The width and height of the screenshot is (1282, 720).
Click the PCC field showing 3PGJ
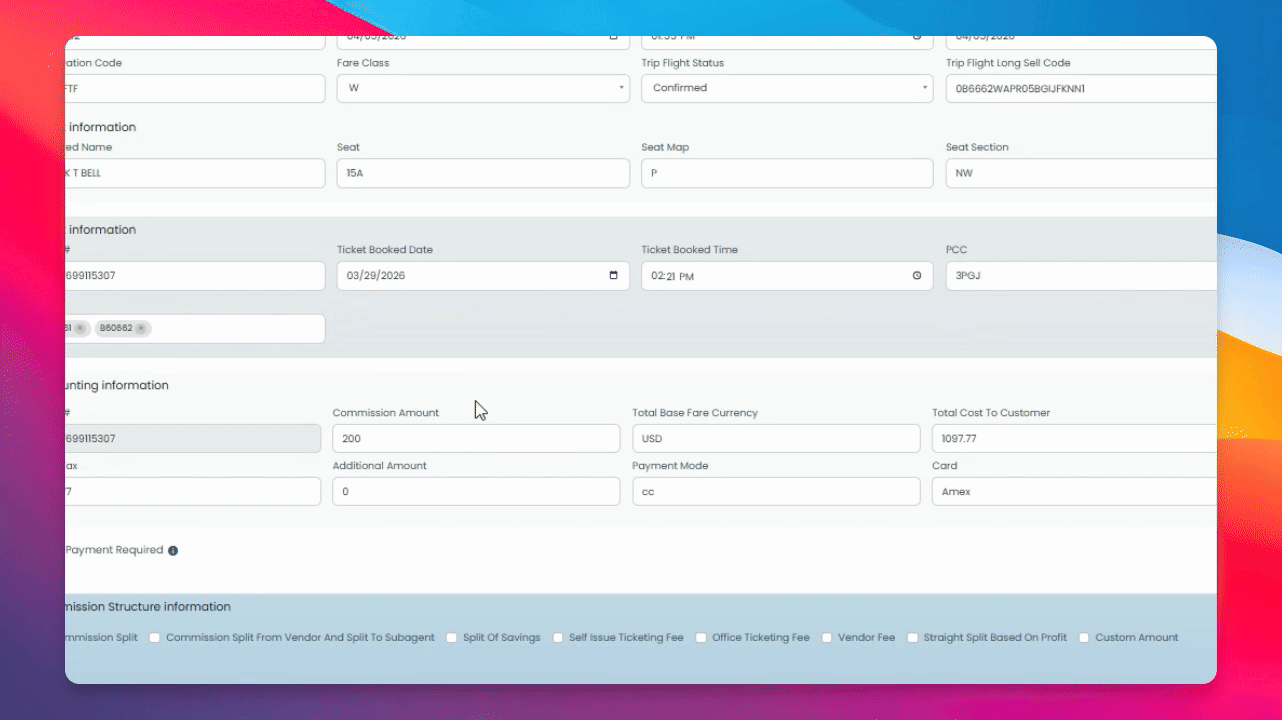click(x=1081, y=276)
